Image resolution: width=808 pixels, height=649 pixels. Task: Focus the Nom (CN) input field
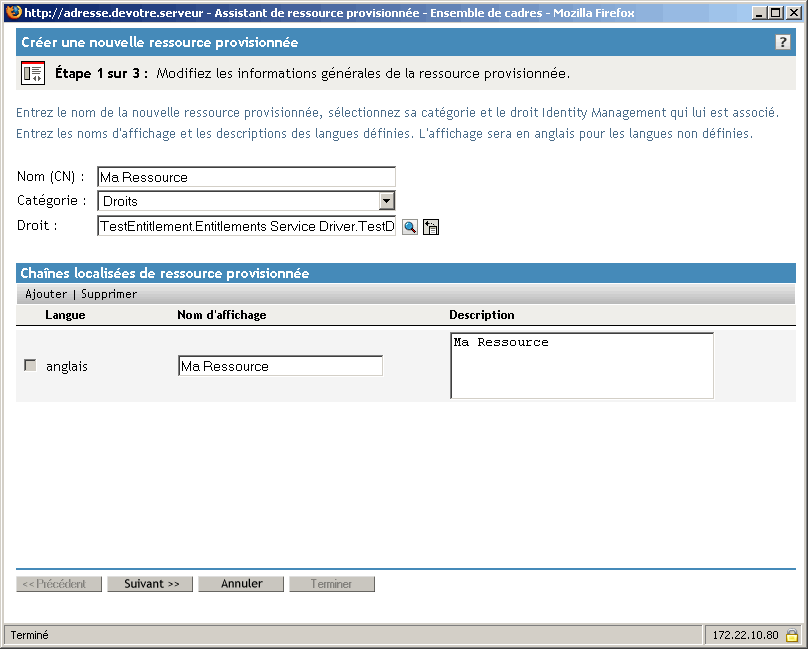tap(246, 177)
